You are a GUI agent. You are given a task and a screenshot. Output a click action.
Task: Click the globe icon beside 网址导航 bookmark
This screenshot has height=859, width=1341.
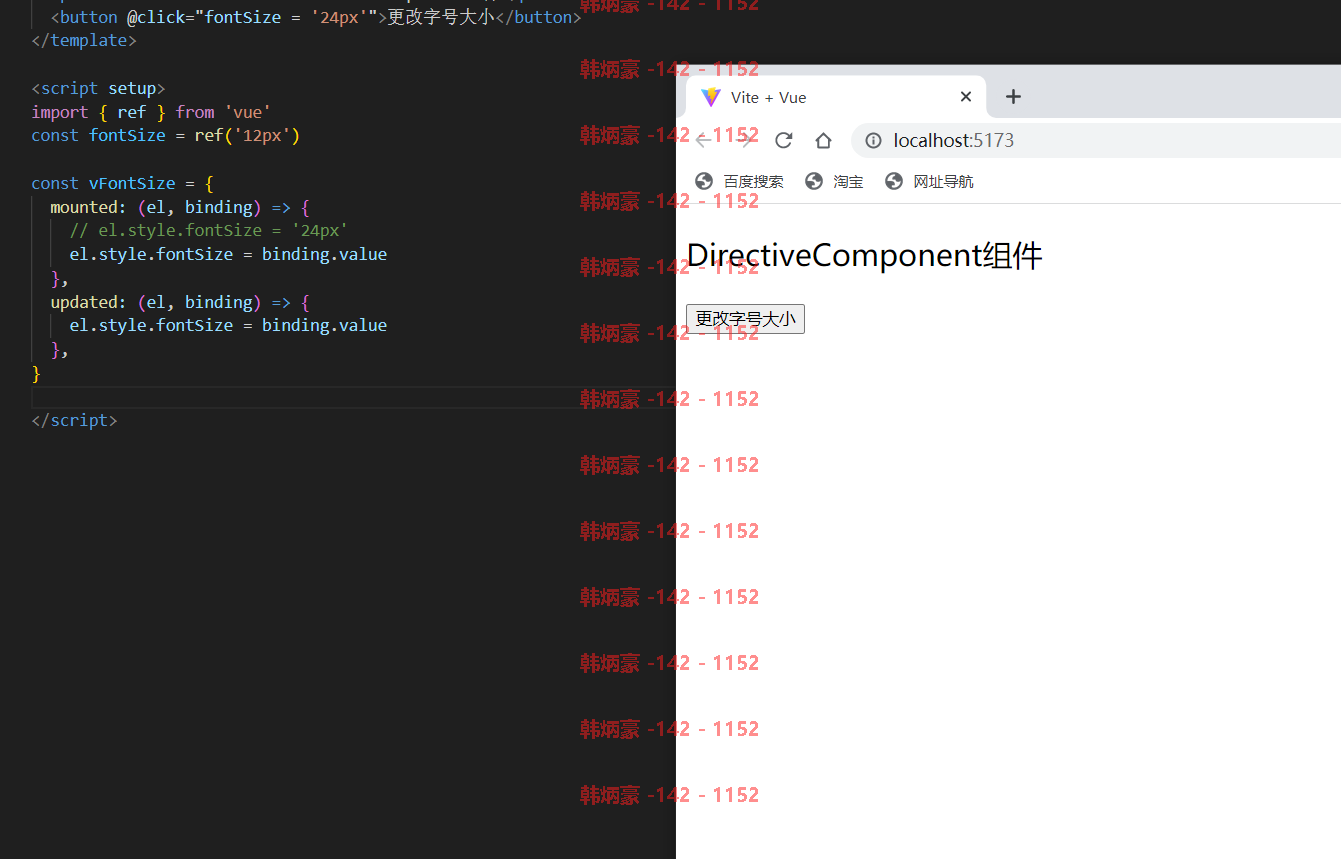[894, 181]
